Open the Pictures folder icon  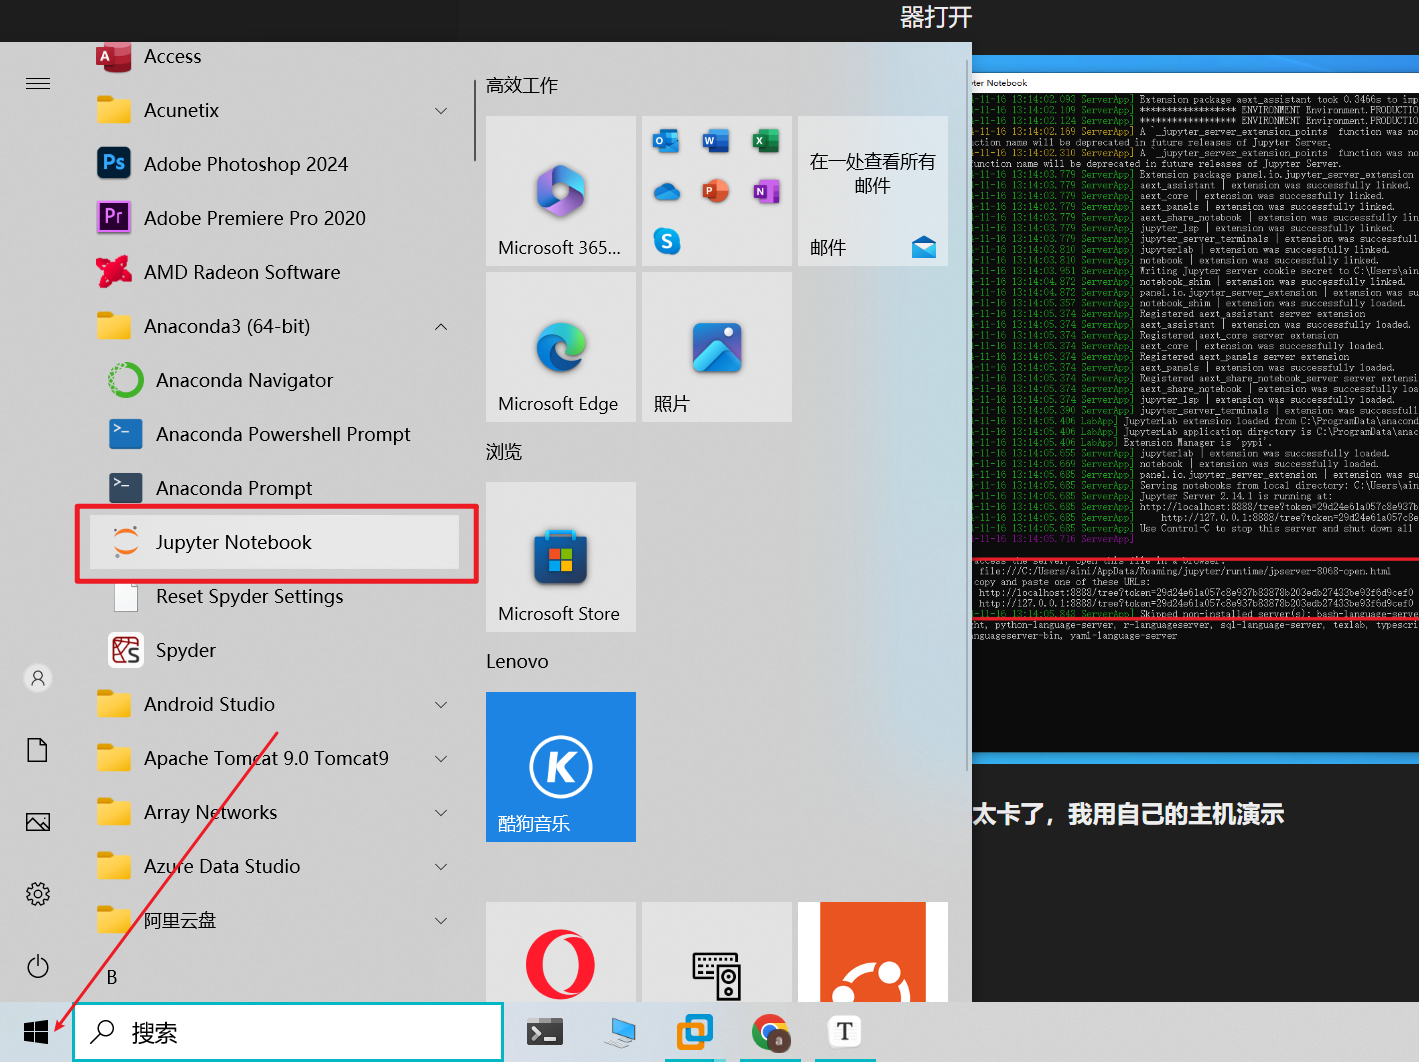pos(38,822)
